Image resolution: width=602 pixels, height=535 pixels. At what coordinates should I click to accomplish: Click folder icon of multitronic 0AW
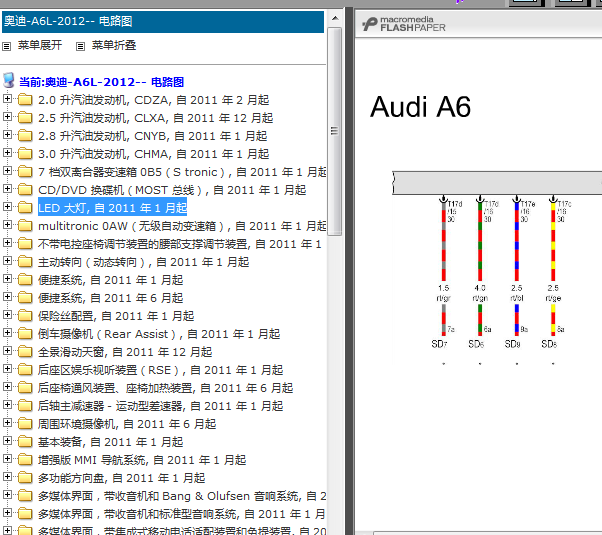tap(25, 226)
